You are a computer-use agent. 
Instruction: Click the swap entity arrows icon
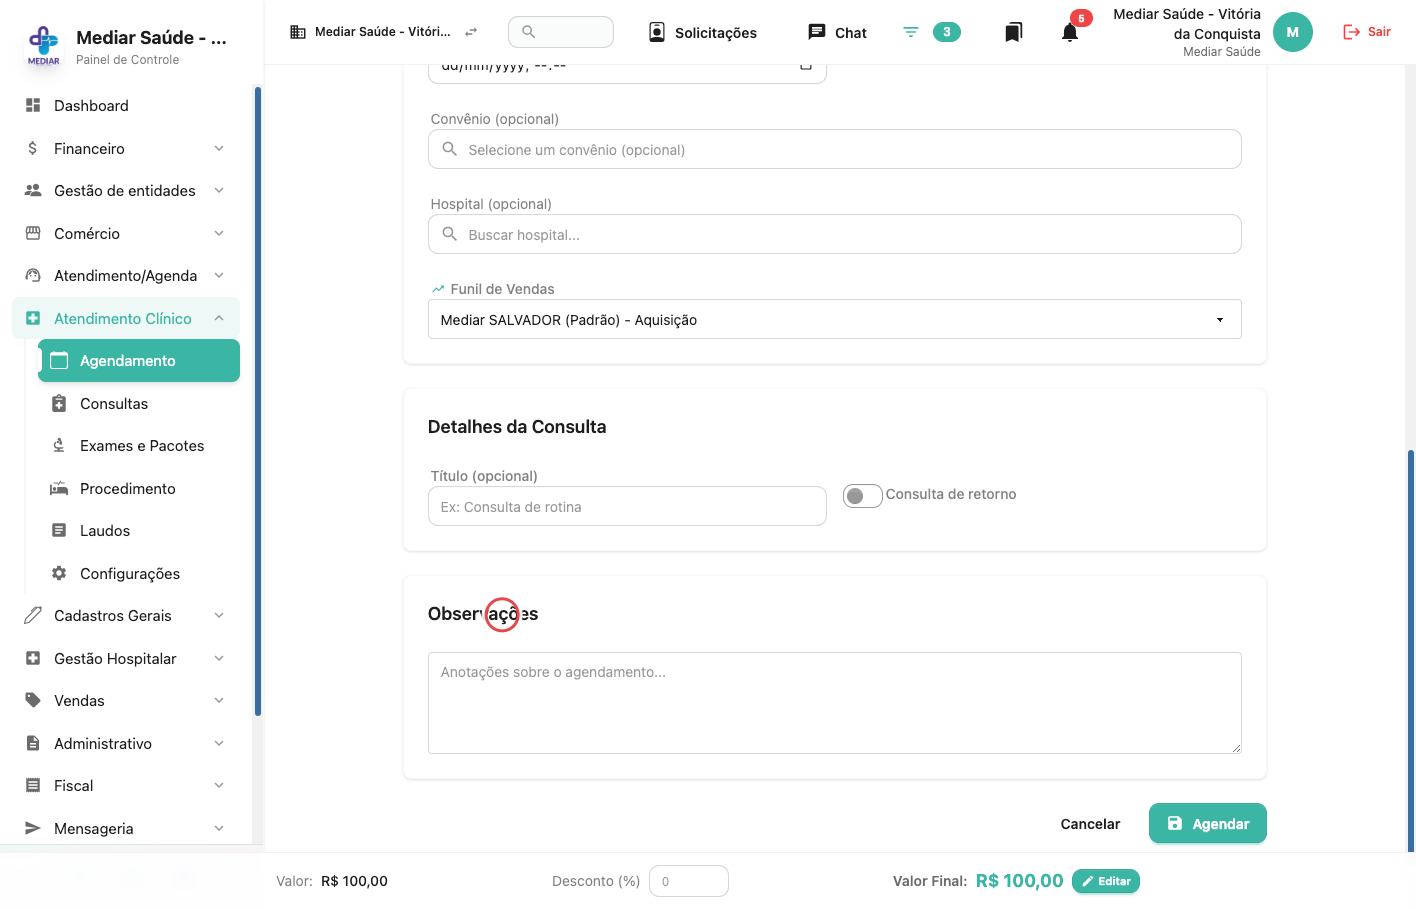click(471, 32)
